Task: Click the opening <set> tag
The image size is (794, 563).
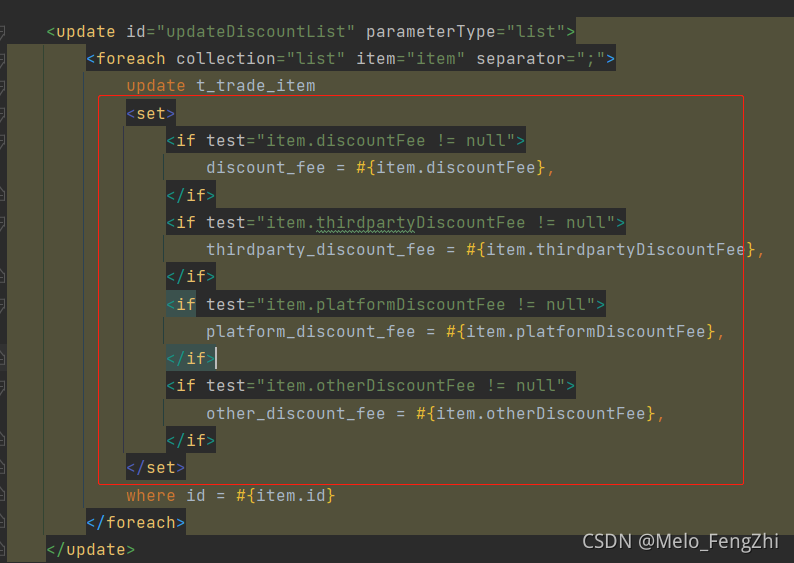Action: pyautogui.click(x=150, y=113)
